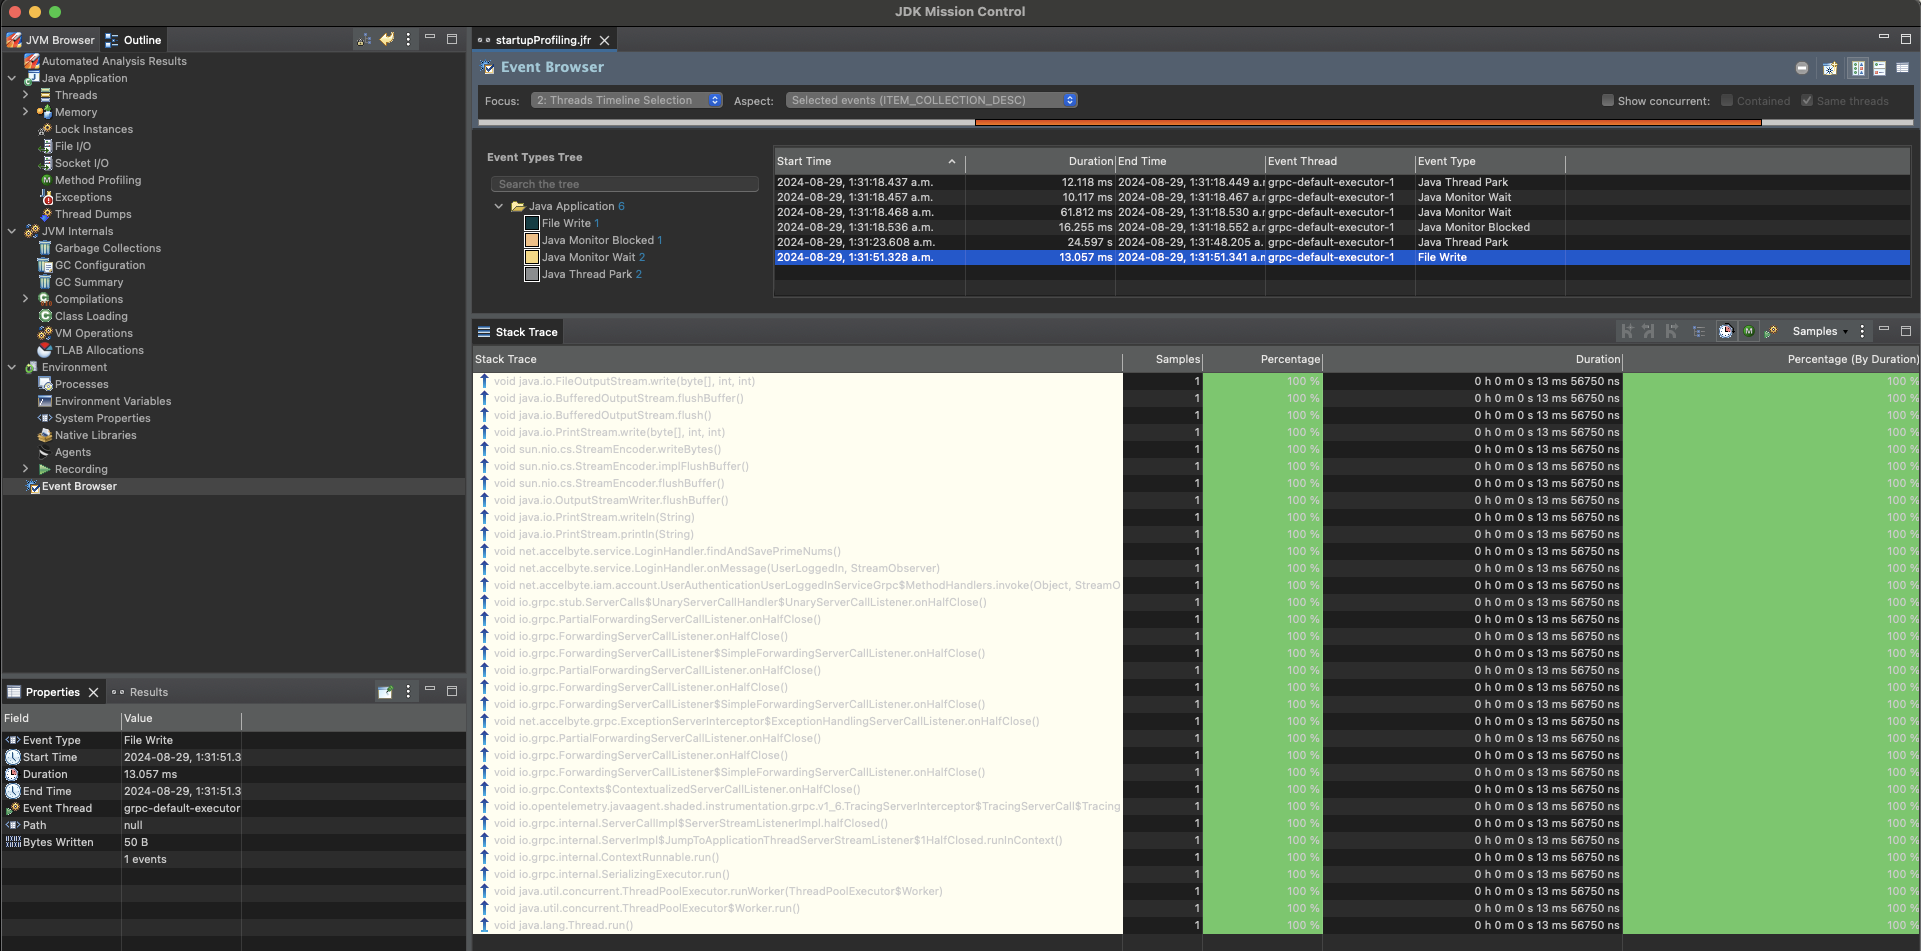Switch to the Results tab
The height and width of the screenshot is (951, 1921).
click(x=140, y=692)
